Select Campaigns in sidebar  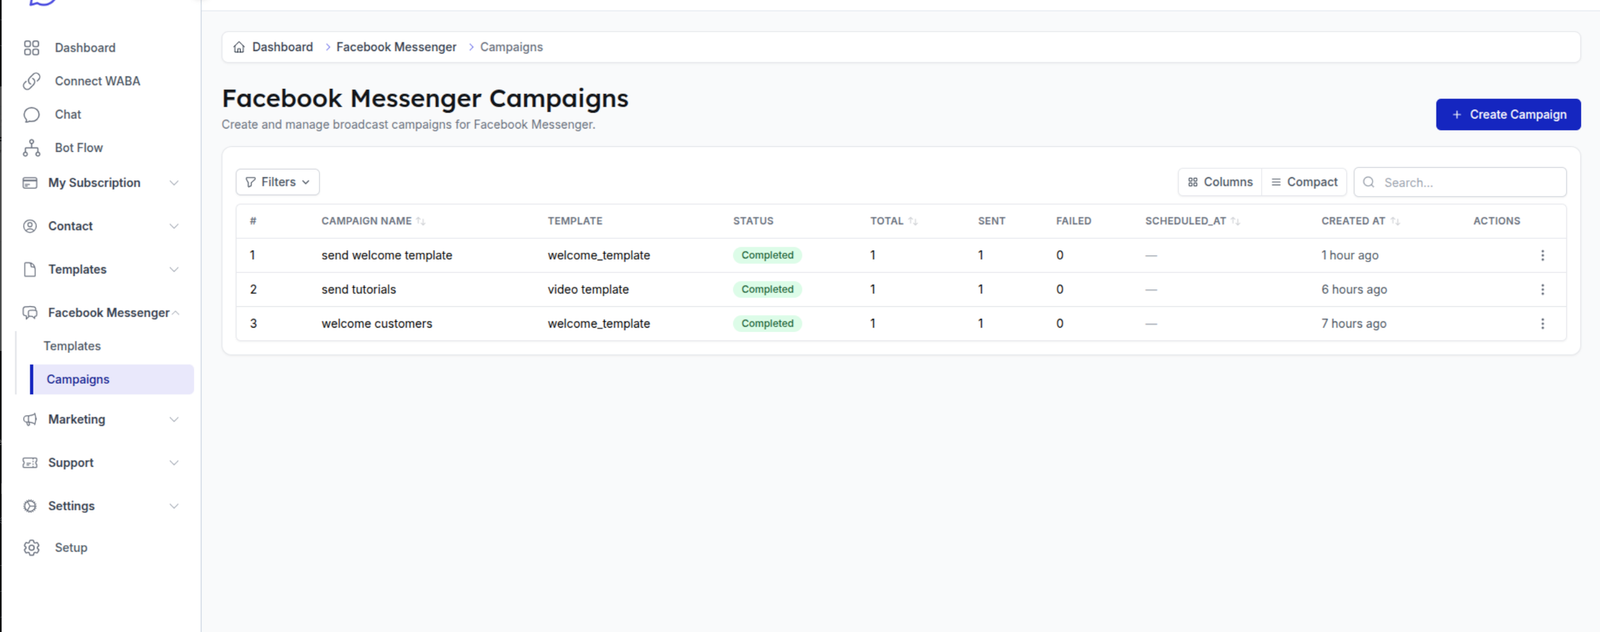(111, 379)
